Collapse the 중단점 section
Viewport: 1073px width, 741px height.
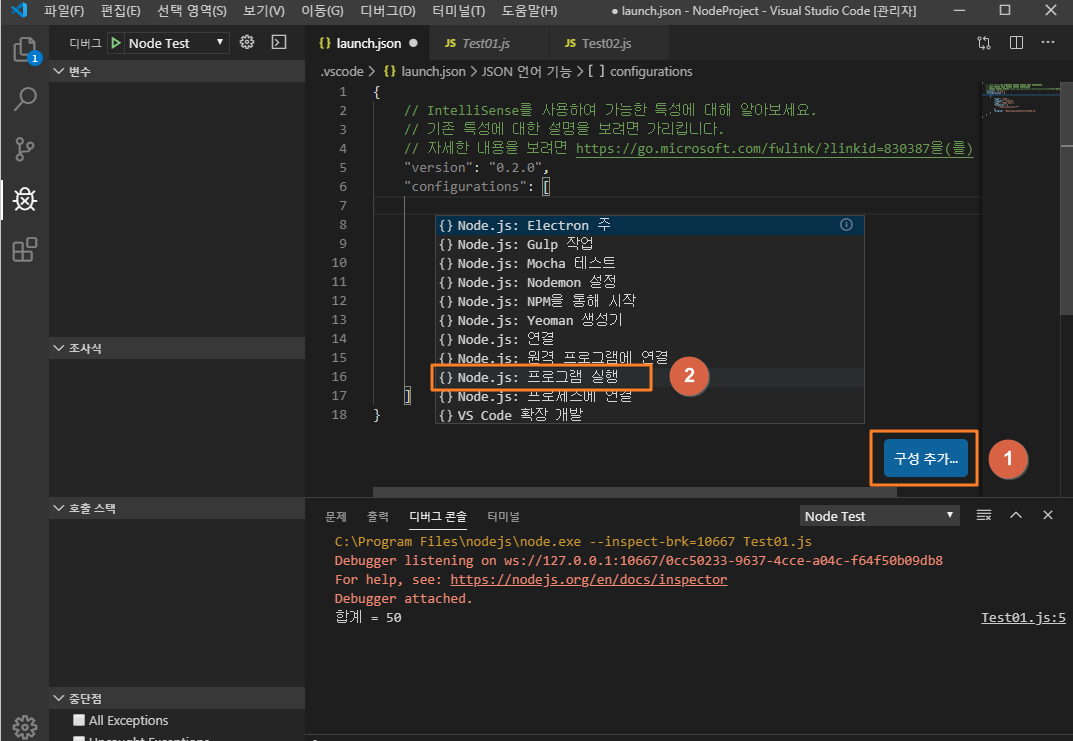pos(177,699)
